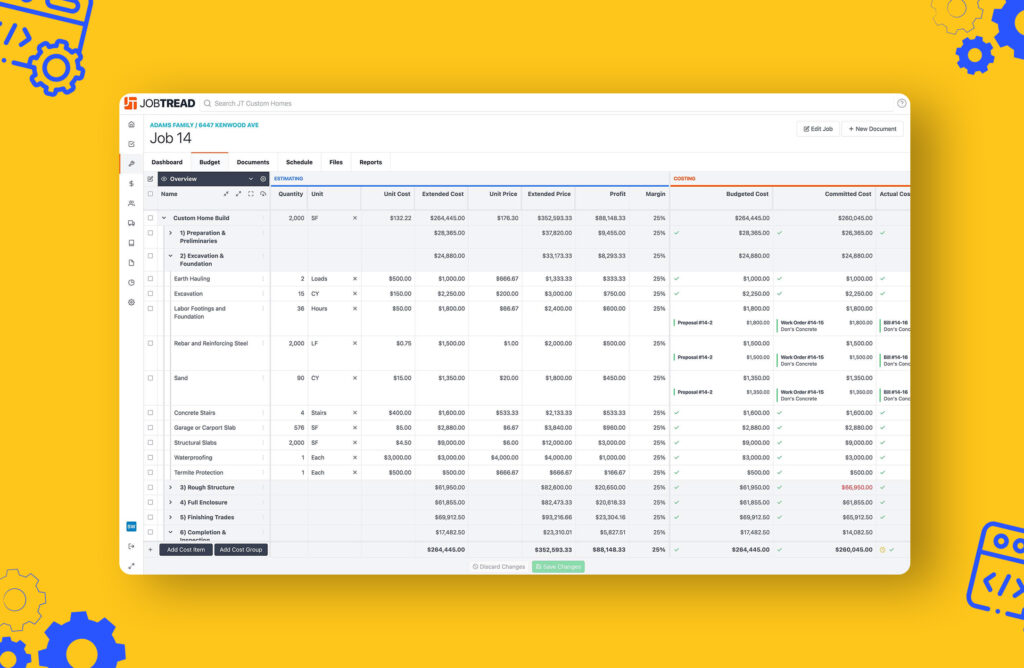Click the blue user avatar badge
Image resolution: width=1024 pixels, height=668 pixels.
(x=131, y=526)
